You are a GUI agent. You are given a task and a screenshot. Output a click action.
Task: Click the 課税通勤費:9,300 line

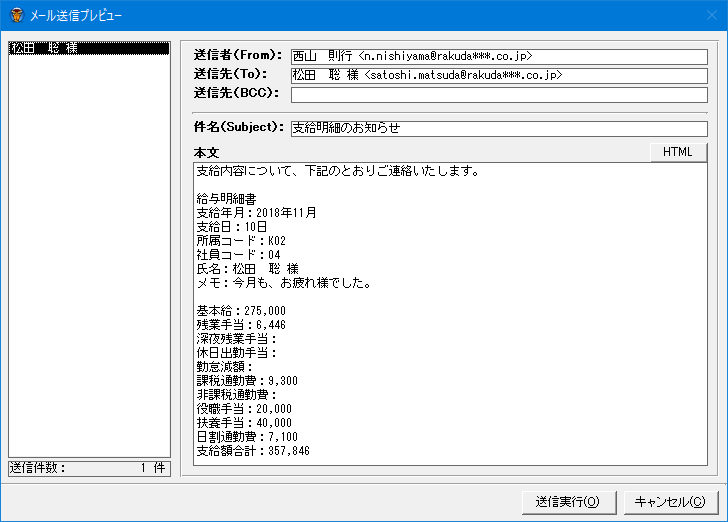click(247, 381)
